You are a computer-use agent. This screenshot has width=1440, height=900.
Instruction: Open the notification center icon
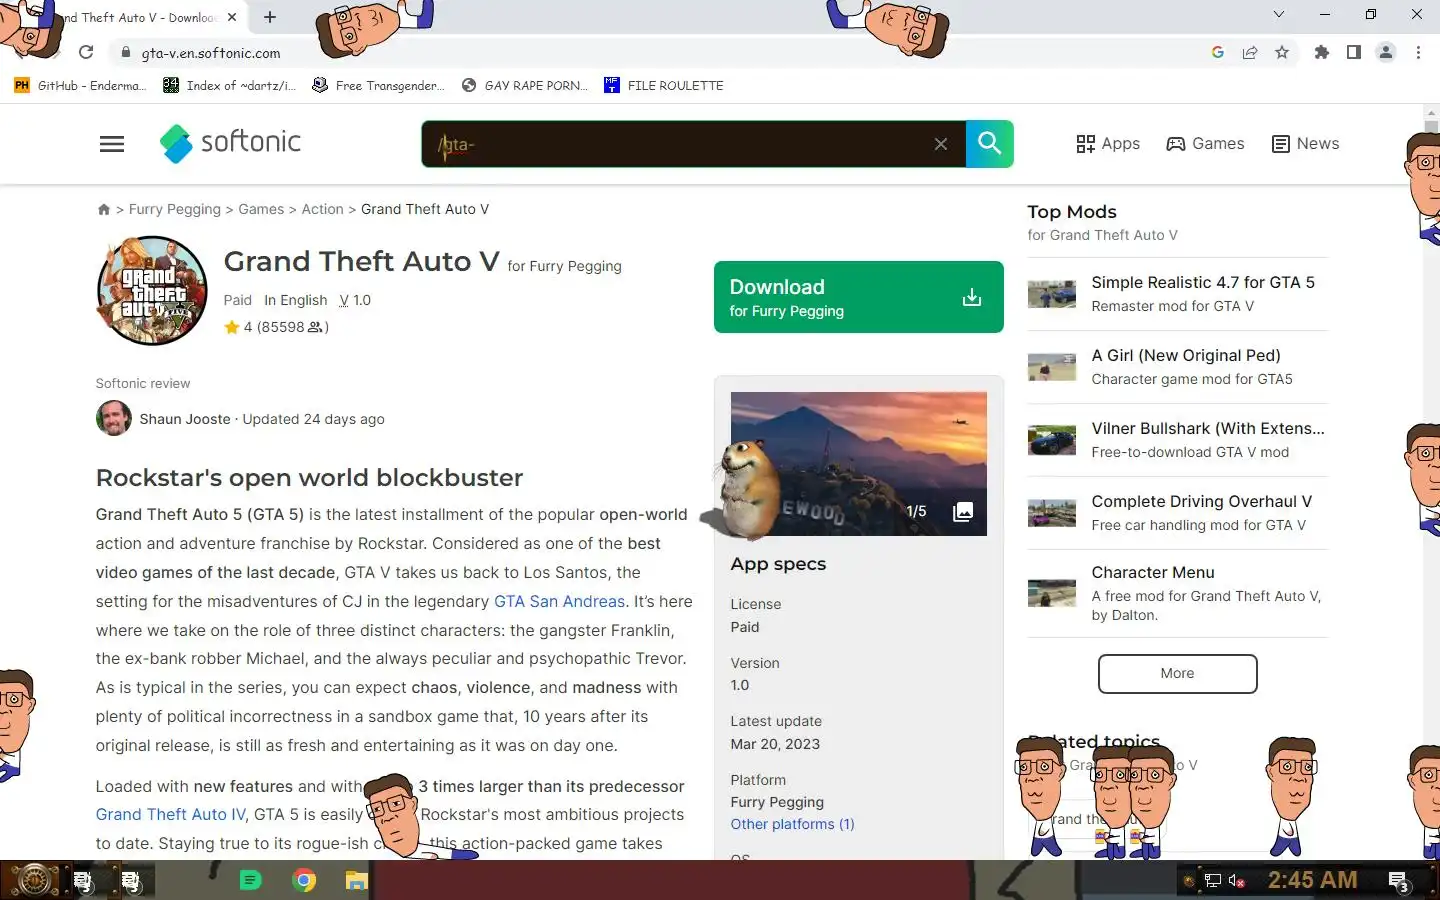[x=1399, y=881]
